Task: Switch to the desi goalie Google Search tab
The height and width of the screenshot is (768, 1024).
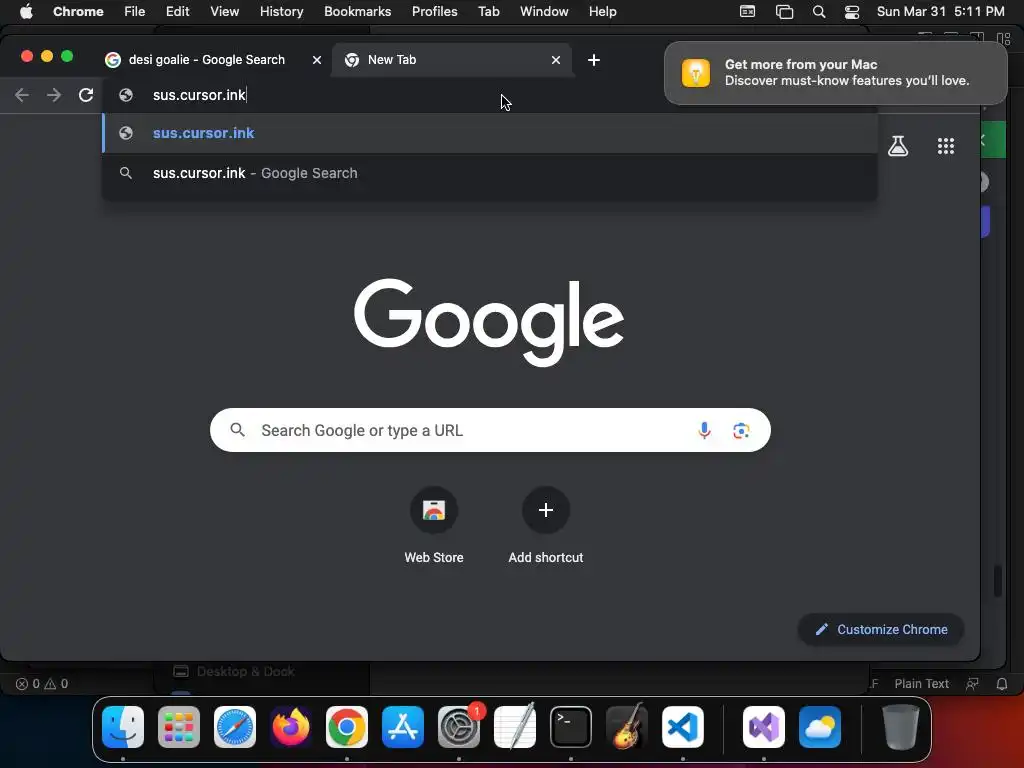Action: pyautogui.click(x=206, y=60)
